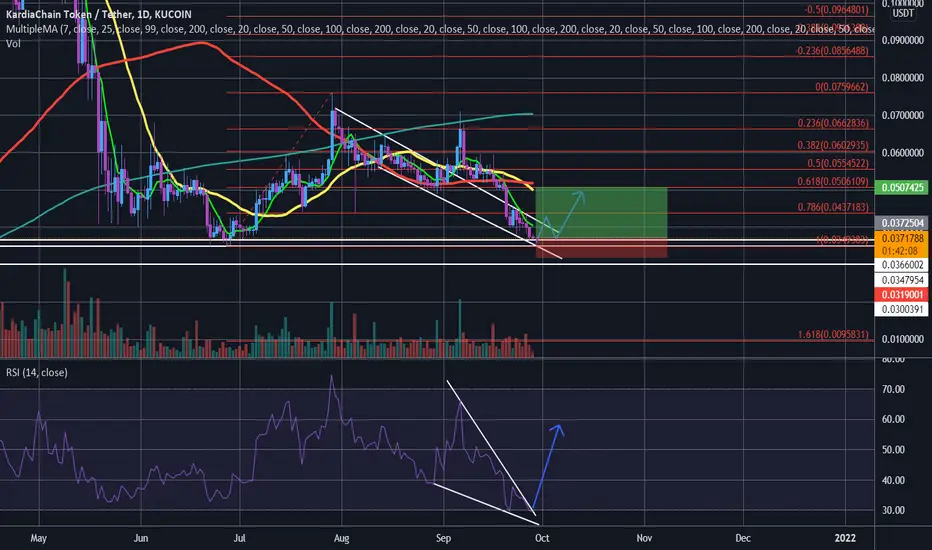Select the green long position target zone
Image resolution: width=932 pixels, height=550 pixels.
[601, 213]
